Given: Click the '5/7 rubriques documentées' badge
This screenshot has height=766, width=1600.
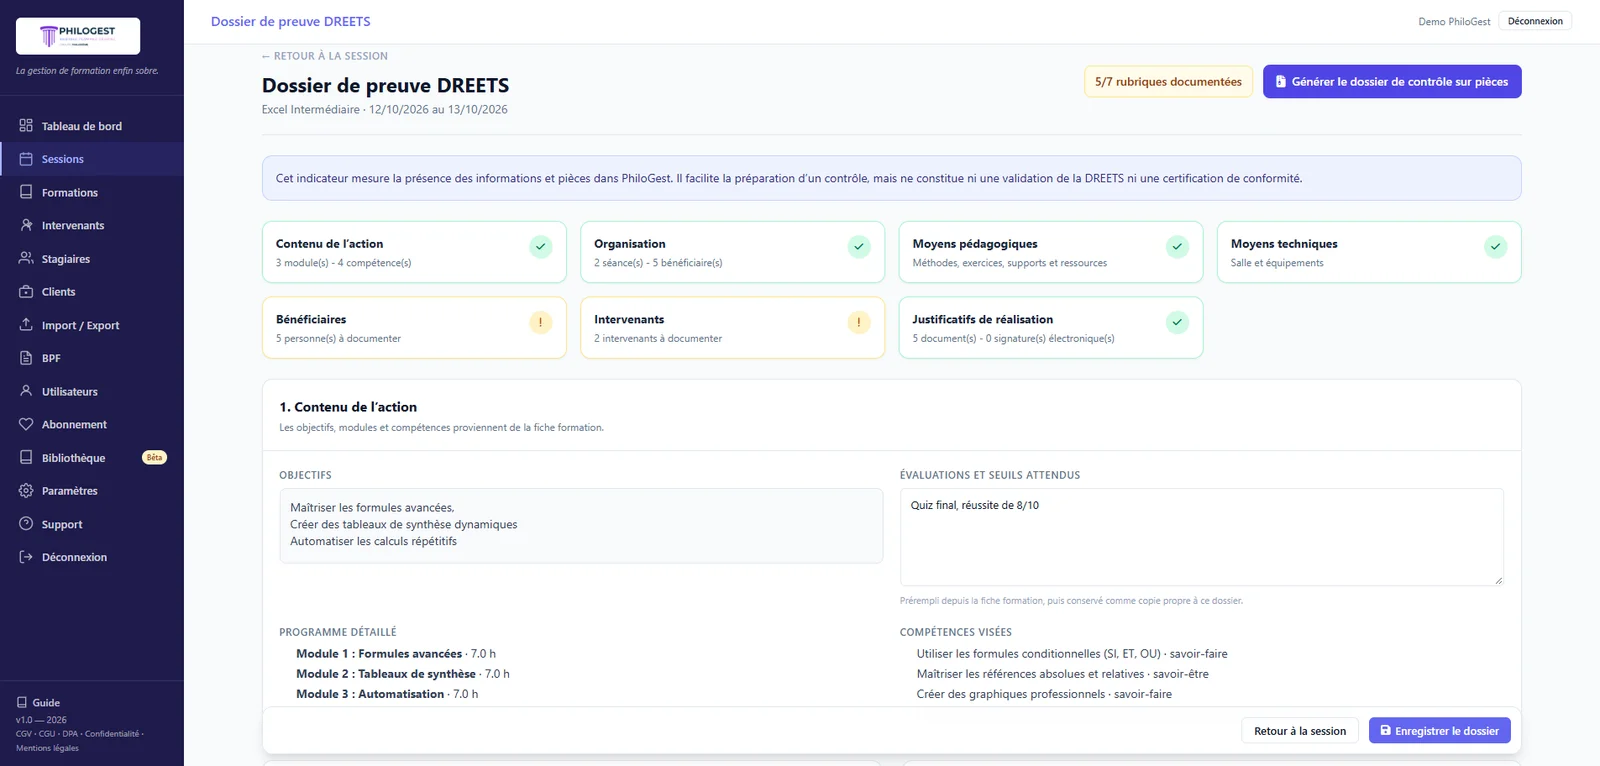Looking at the screenshot, I should 1168,82.
